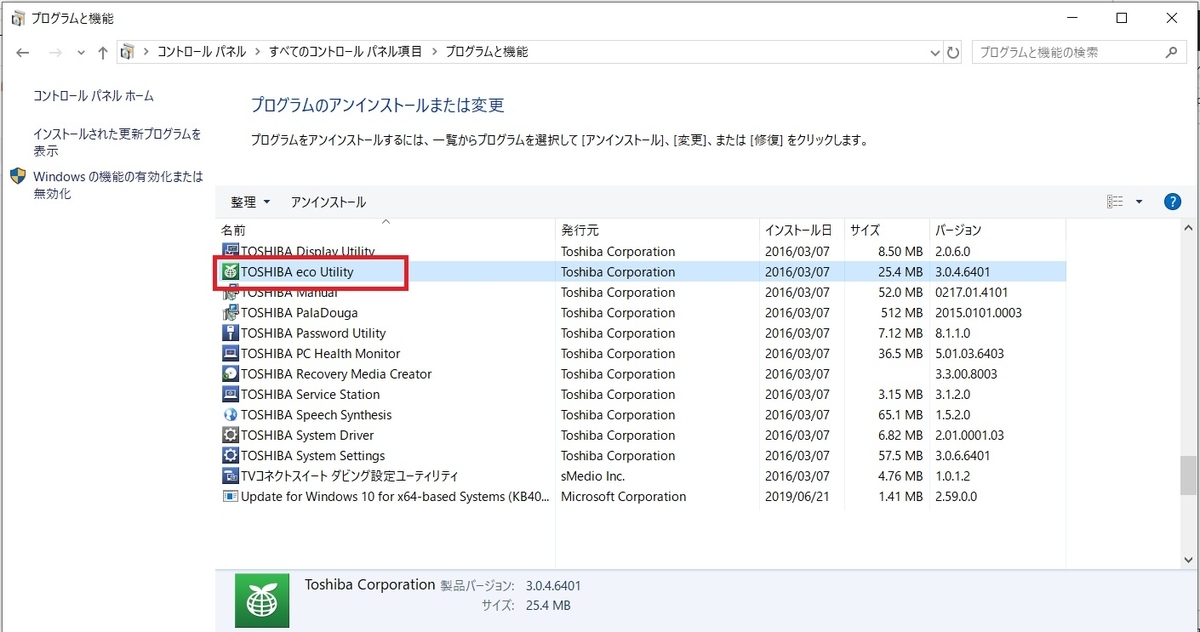Viewport: 1200px width, 632px height.
Task: Select the TOSHIBA System Driver name
Action: pyautogui.click(x=307, y=435)
